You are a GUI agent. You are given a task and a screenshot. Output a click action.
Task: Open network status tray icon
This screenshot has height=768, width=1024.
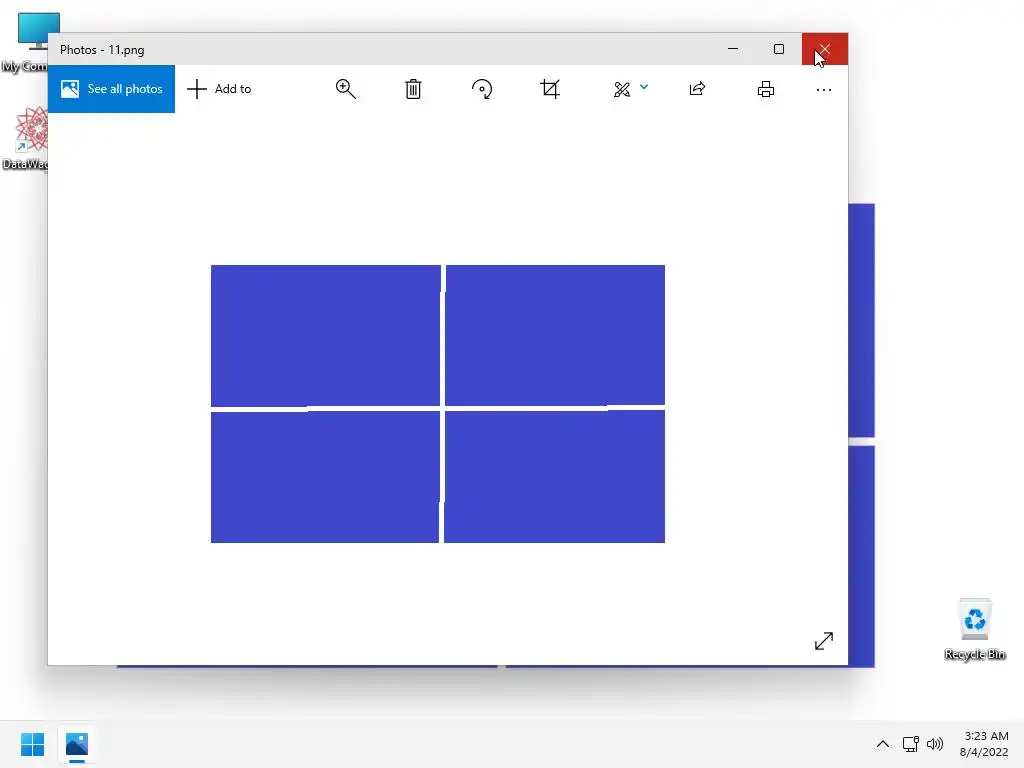click(910, 744)
